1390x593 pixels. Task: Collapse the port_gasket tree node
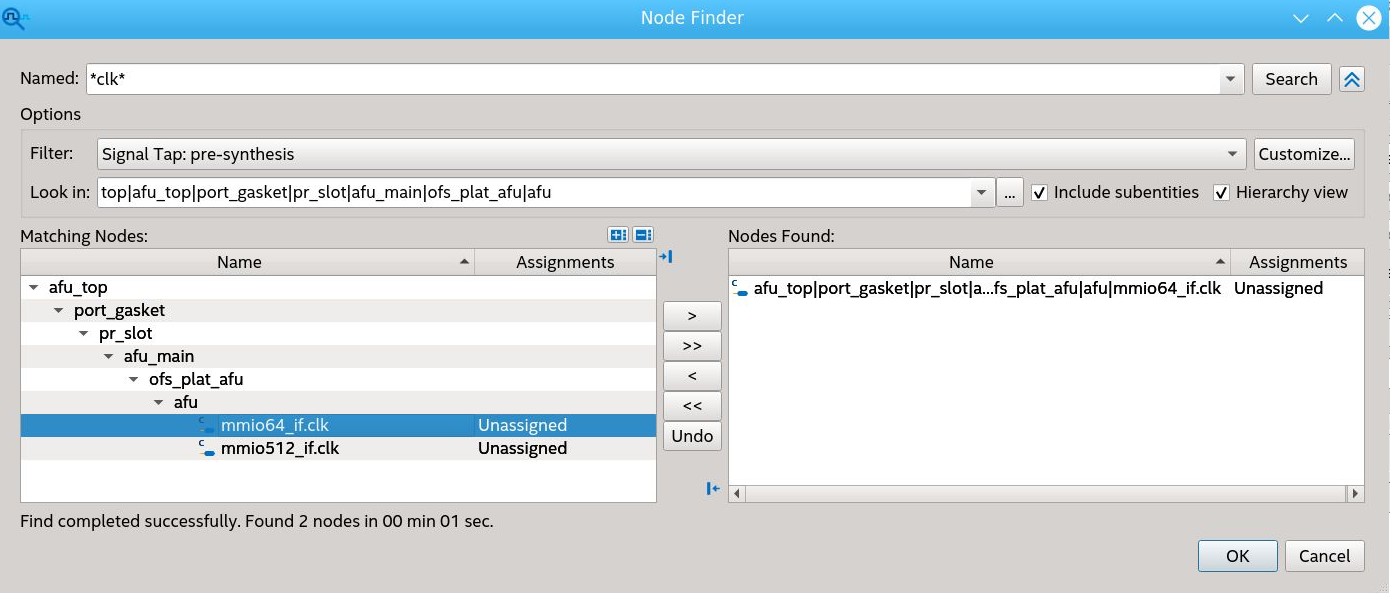point(59,311)
